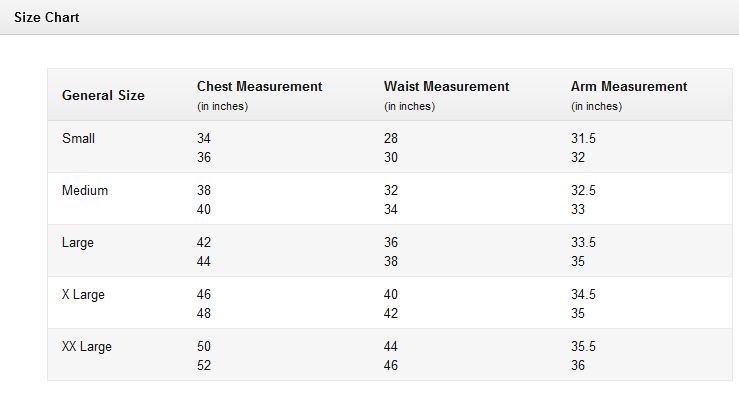Click chest value 34 in Small row
This screenshot has height=407, width=739.
coord(204,139)
